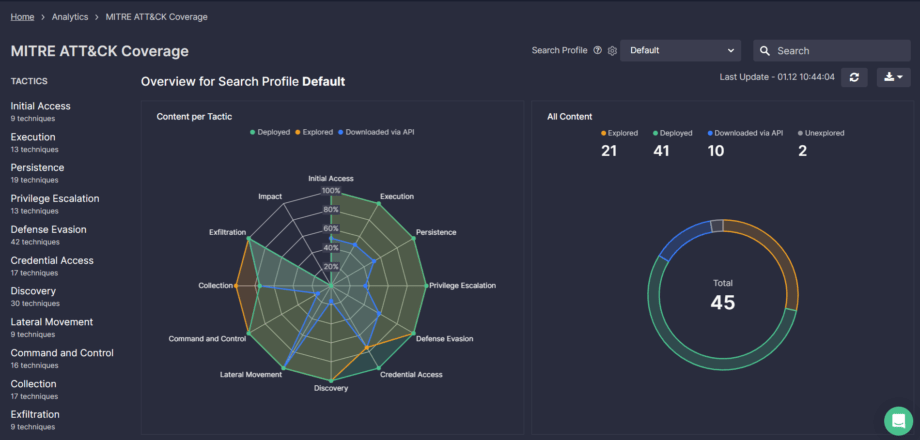Open the chat support bubble icon
Screen dimensions: 920x440
[899, 420]
